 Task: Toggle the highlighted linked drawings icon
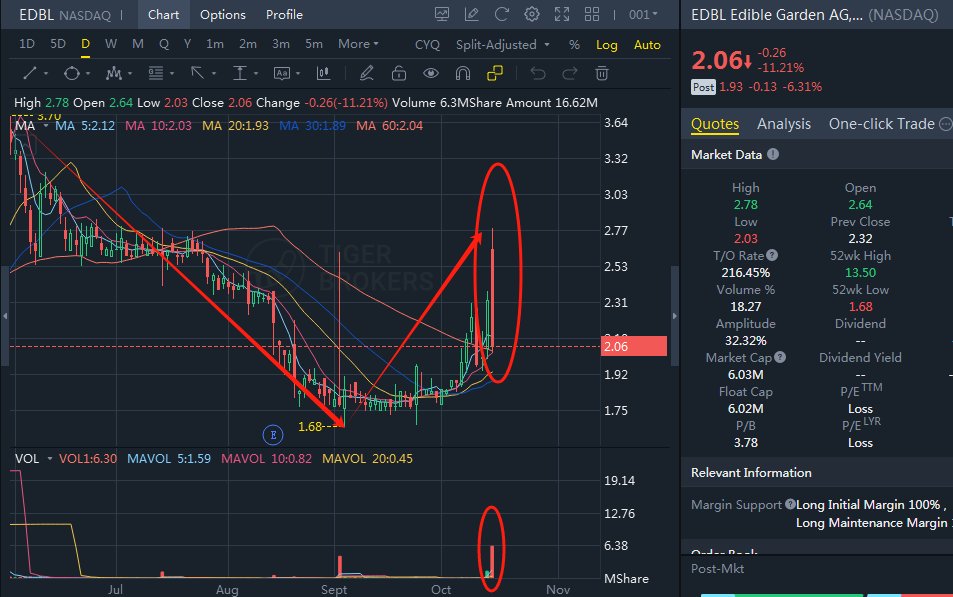coord(495,74)
